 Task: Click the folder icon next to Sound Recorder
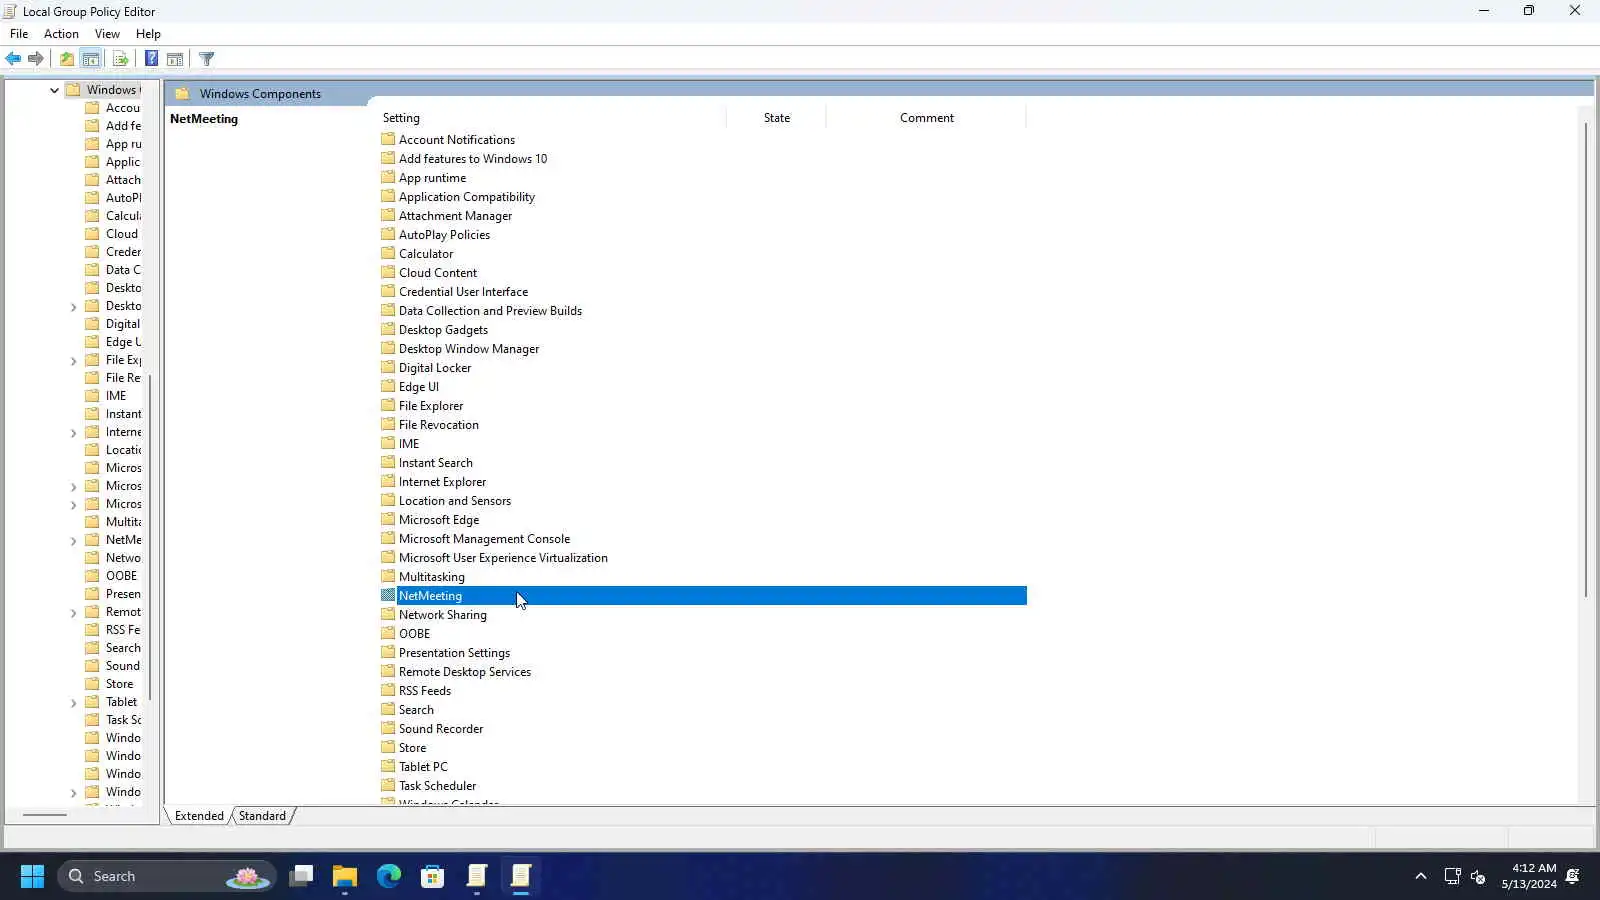[388, 728]
